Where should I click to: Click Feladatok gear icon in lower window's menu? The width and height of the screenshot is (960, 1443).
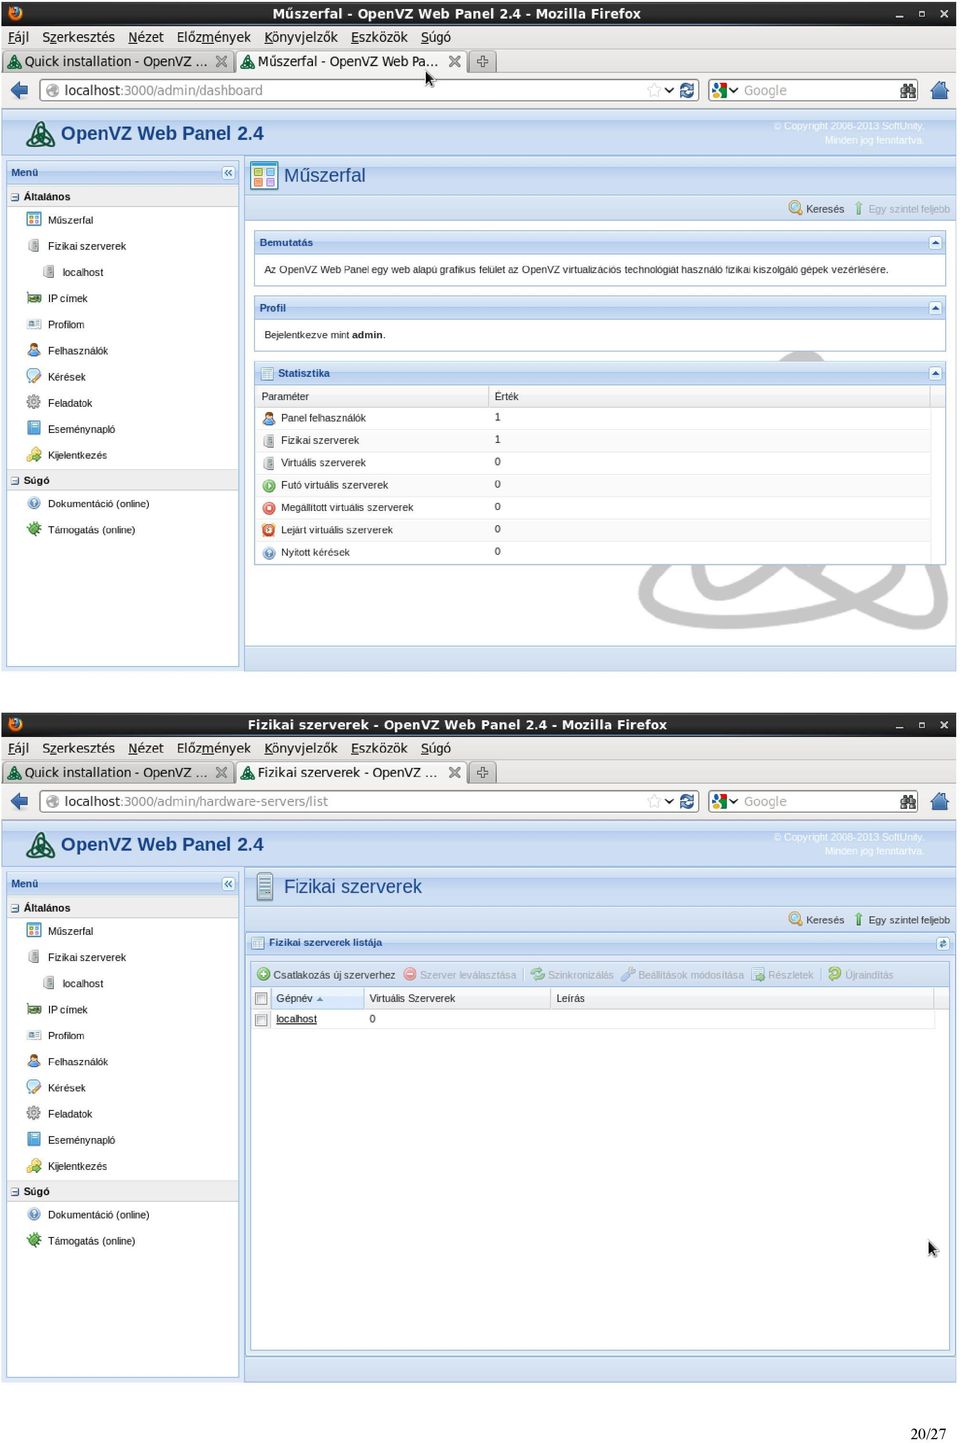[34, 1113]
